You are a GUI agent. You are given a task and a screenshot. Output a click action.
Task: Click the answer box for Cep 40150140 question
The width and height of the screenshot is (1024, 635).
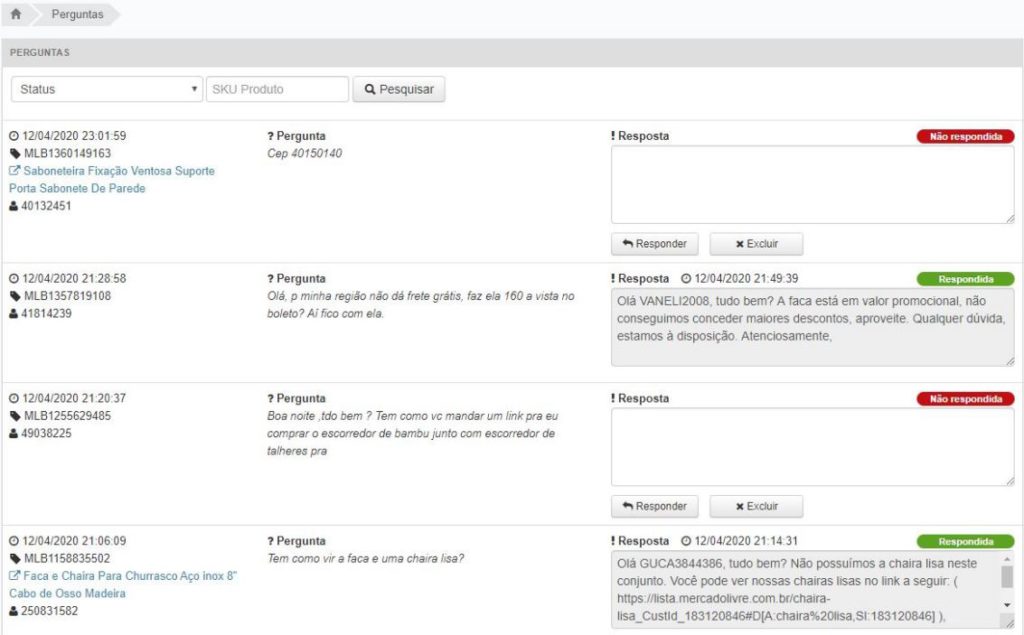[812, 184]
